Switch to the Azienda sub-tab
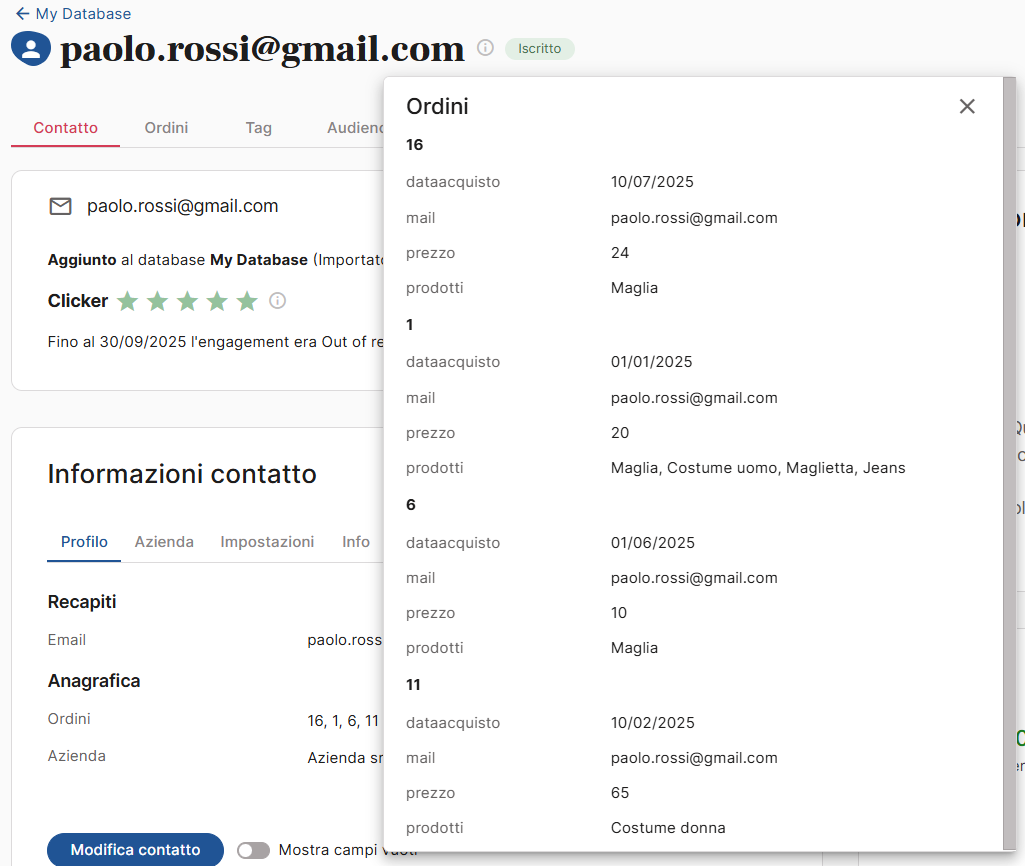 click(164, 542)
